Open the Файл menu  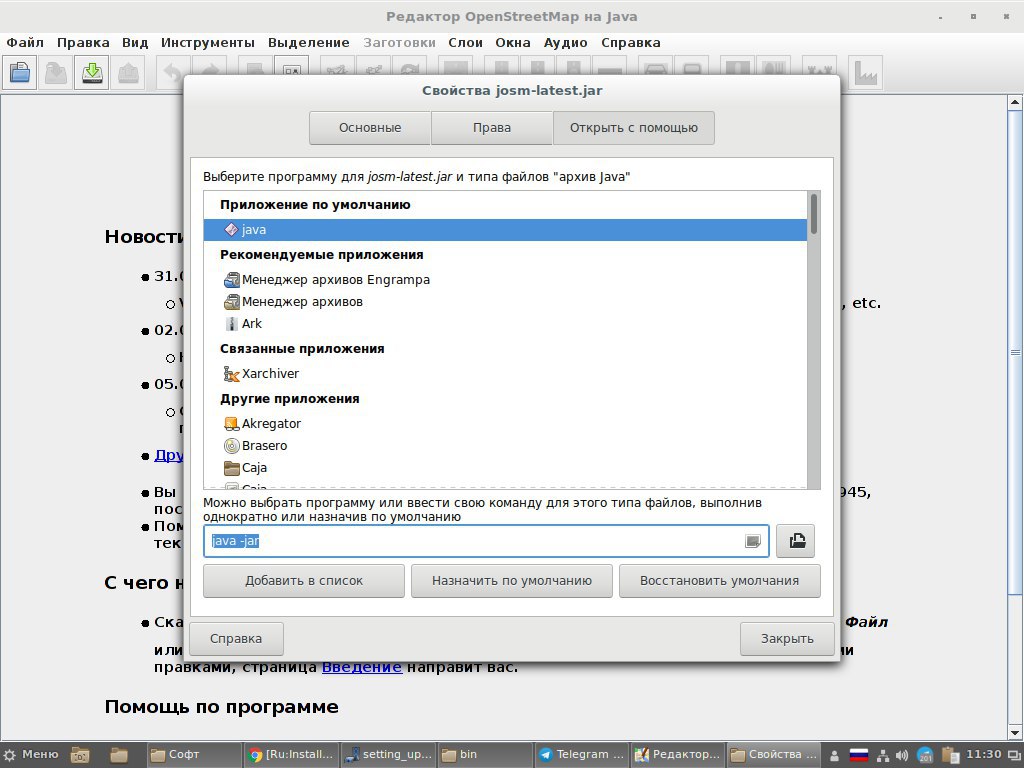[x=25, y=42]
